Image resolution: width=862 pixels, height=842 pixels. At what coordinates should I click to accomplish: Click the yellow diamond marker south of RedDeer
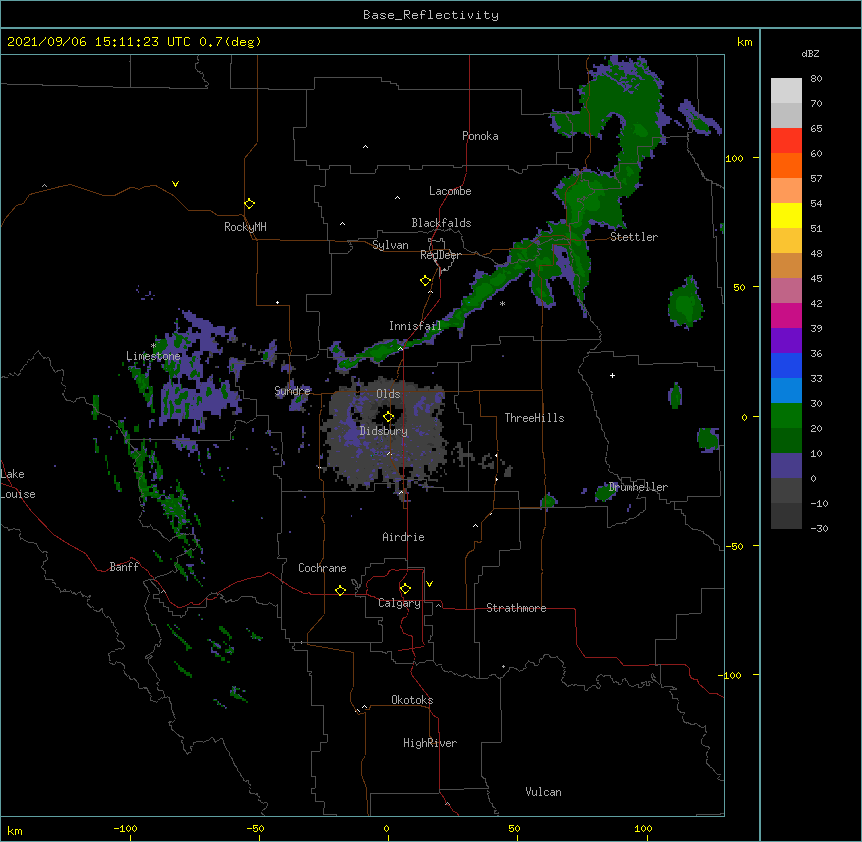425,281
